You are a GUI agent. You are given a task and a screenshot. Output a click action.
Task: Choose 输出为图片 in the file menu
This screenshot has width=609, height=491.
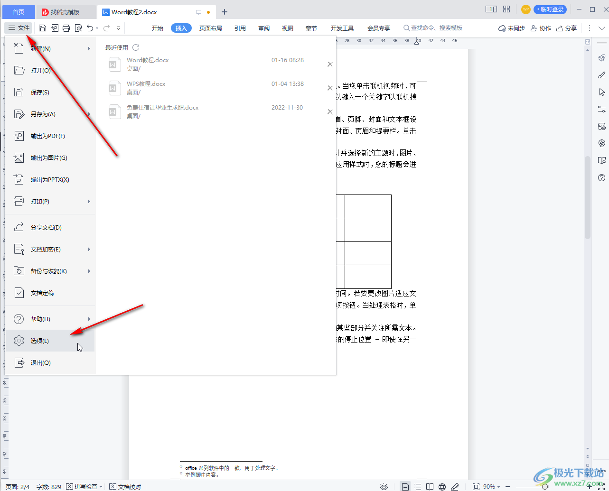click(x=51, y=158)
